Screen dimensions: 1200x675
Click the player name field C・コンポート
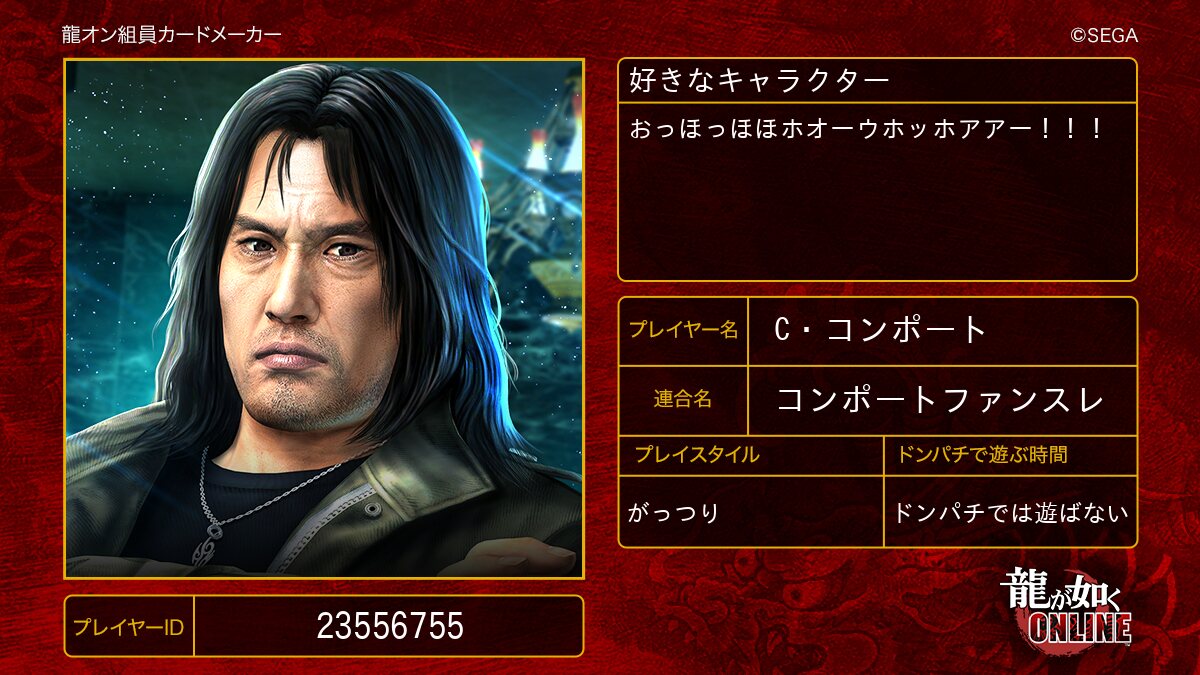coord(942,330)
